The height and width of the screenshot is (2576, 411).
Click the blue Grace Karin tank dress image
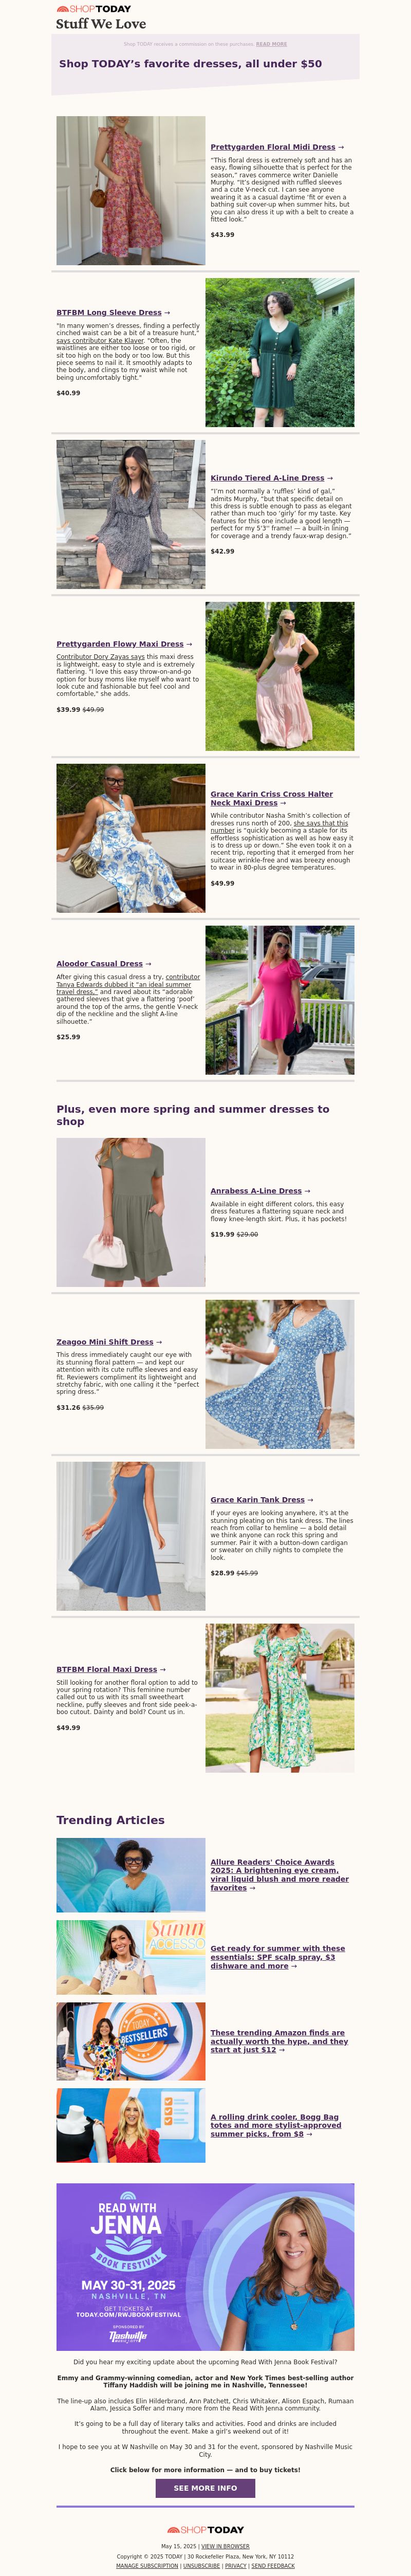131,1536
